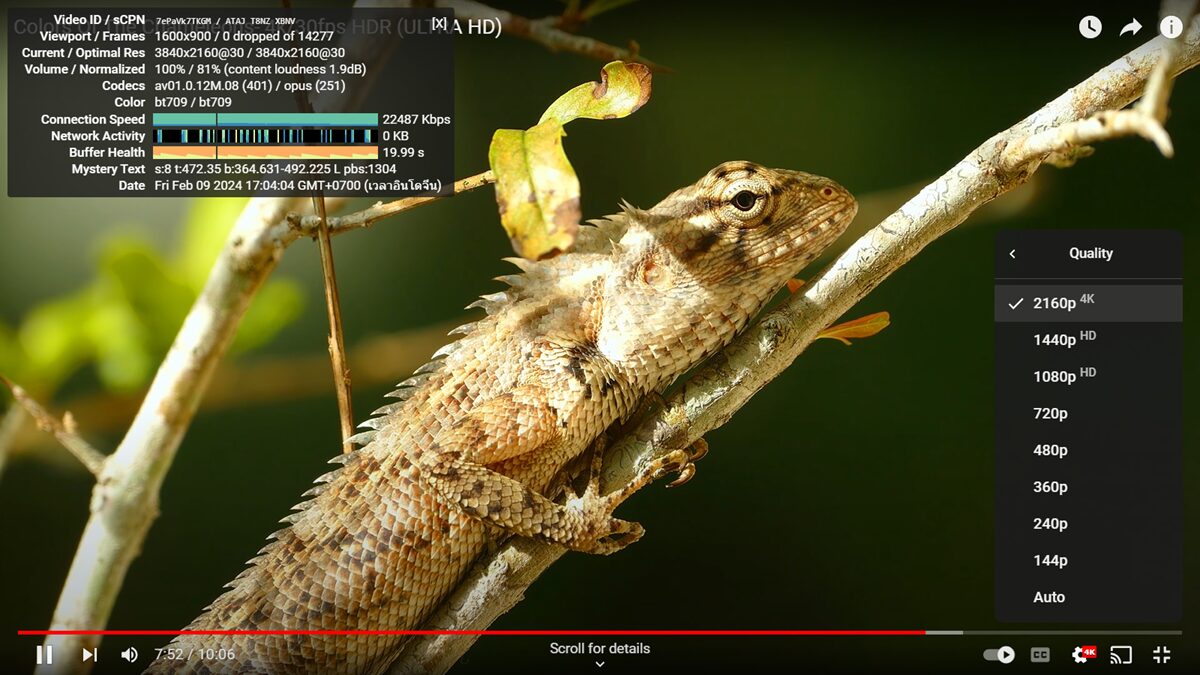Go back from the Quality menu

coord(1012,254)
